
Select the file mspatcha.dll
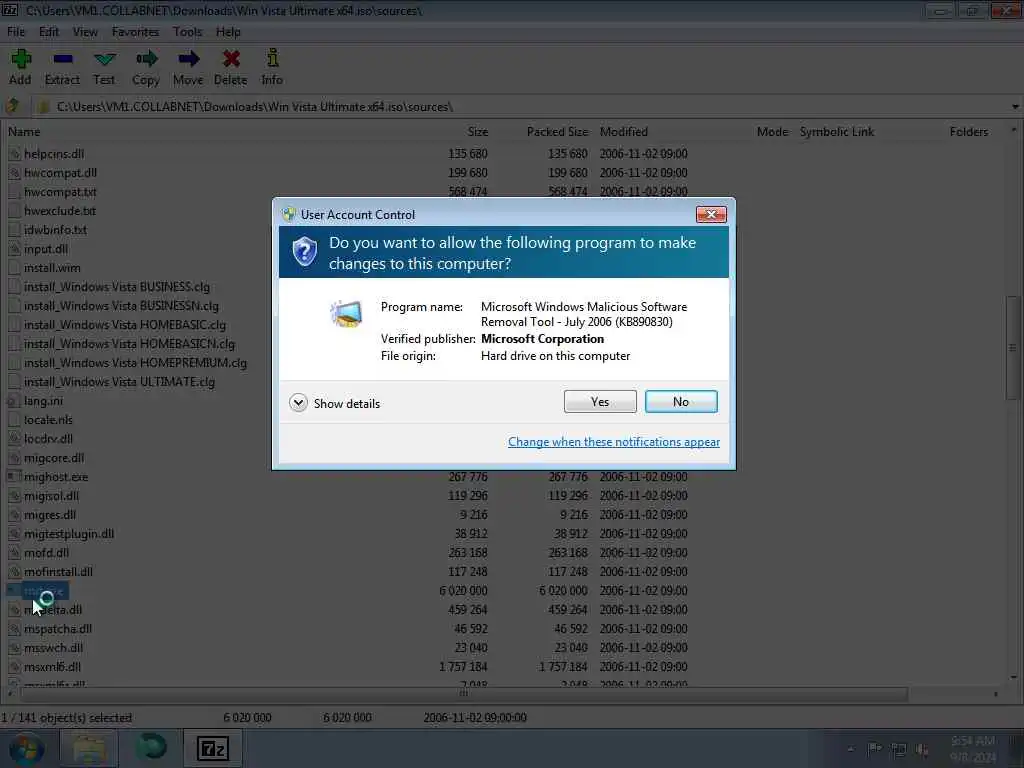tap(58, 629)
